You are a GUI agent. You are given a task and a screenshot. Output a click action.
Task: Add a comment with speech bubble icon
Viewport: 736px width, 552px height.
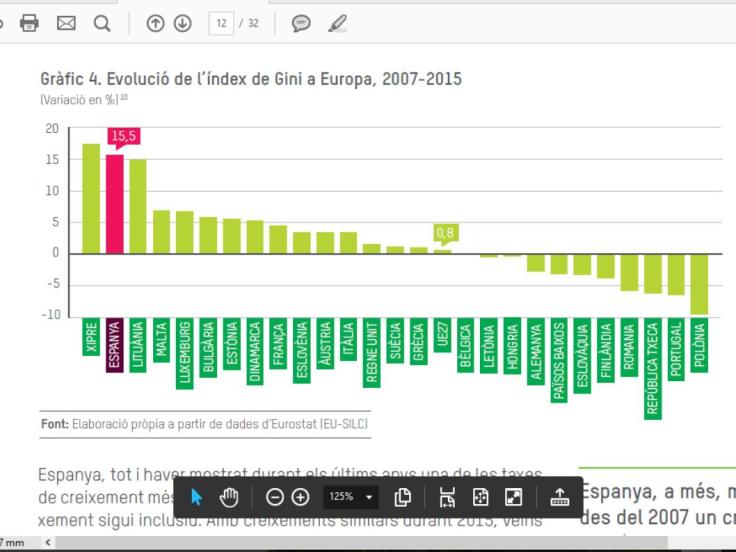(x=301, y=22)
